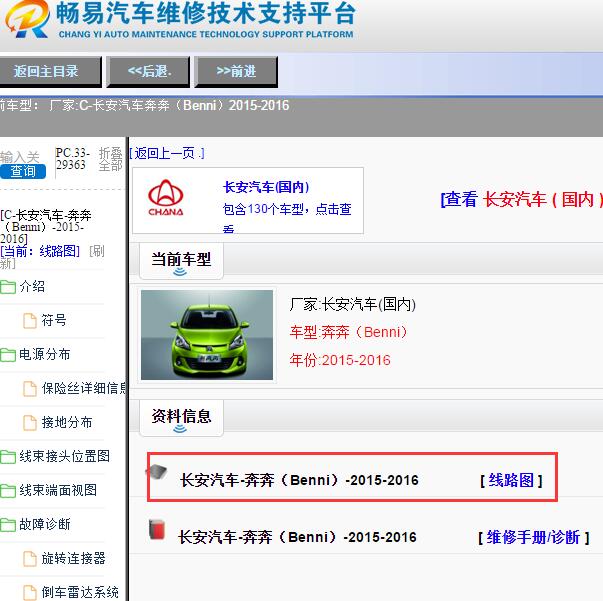
Task: Open the 旋转连接器 tree item
Action: coord(73,558)
